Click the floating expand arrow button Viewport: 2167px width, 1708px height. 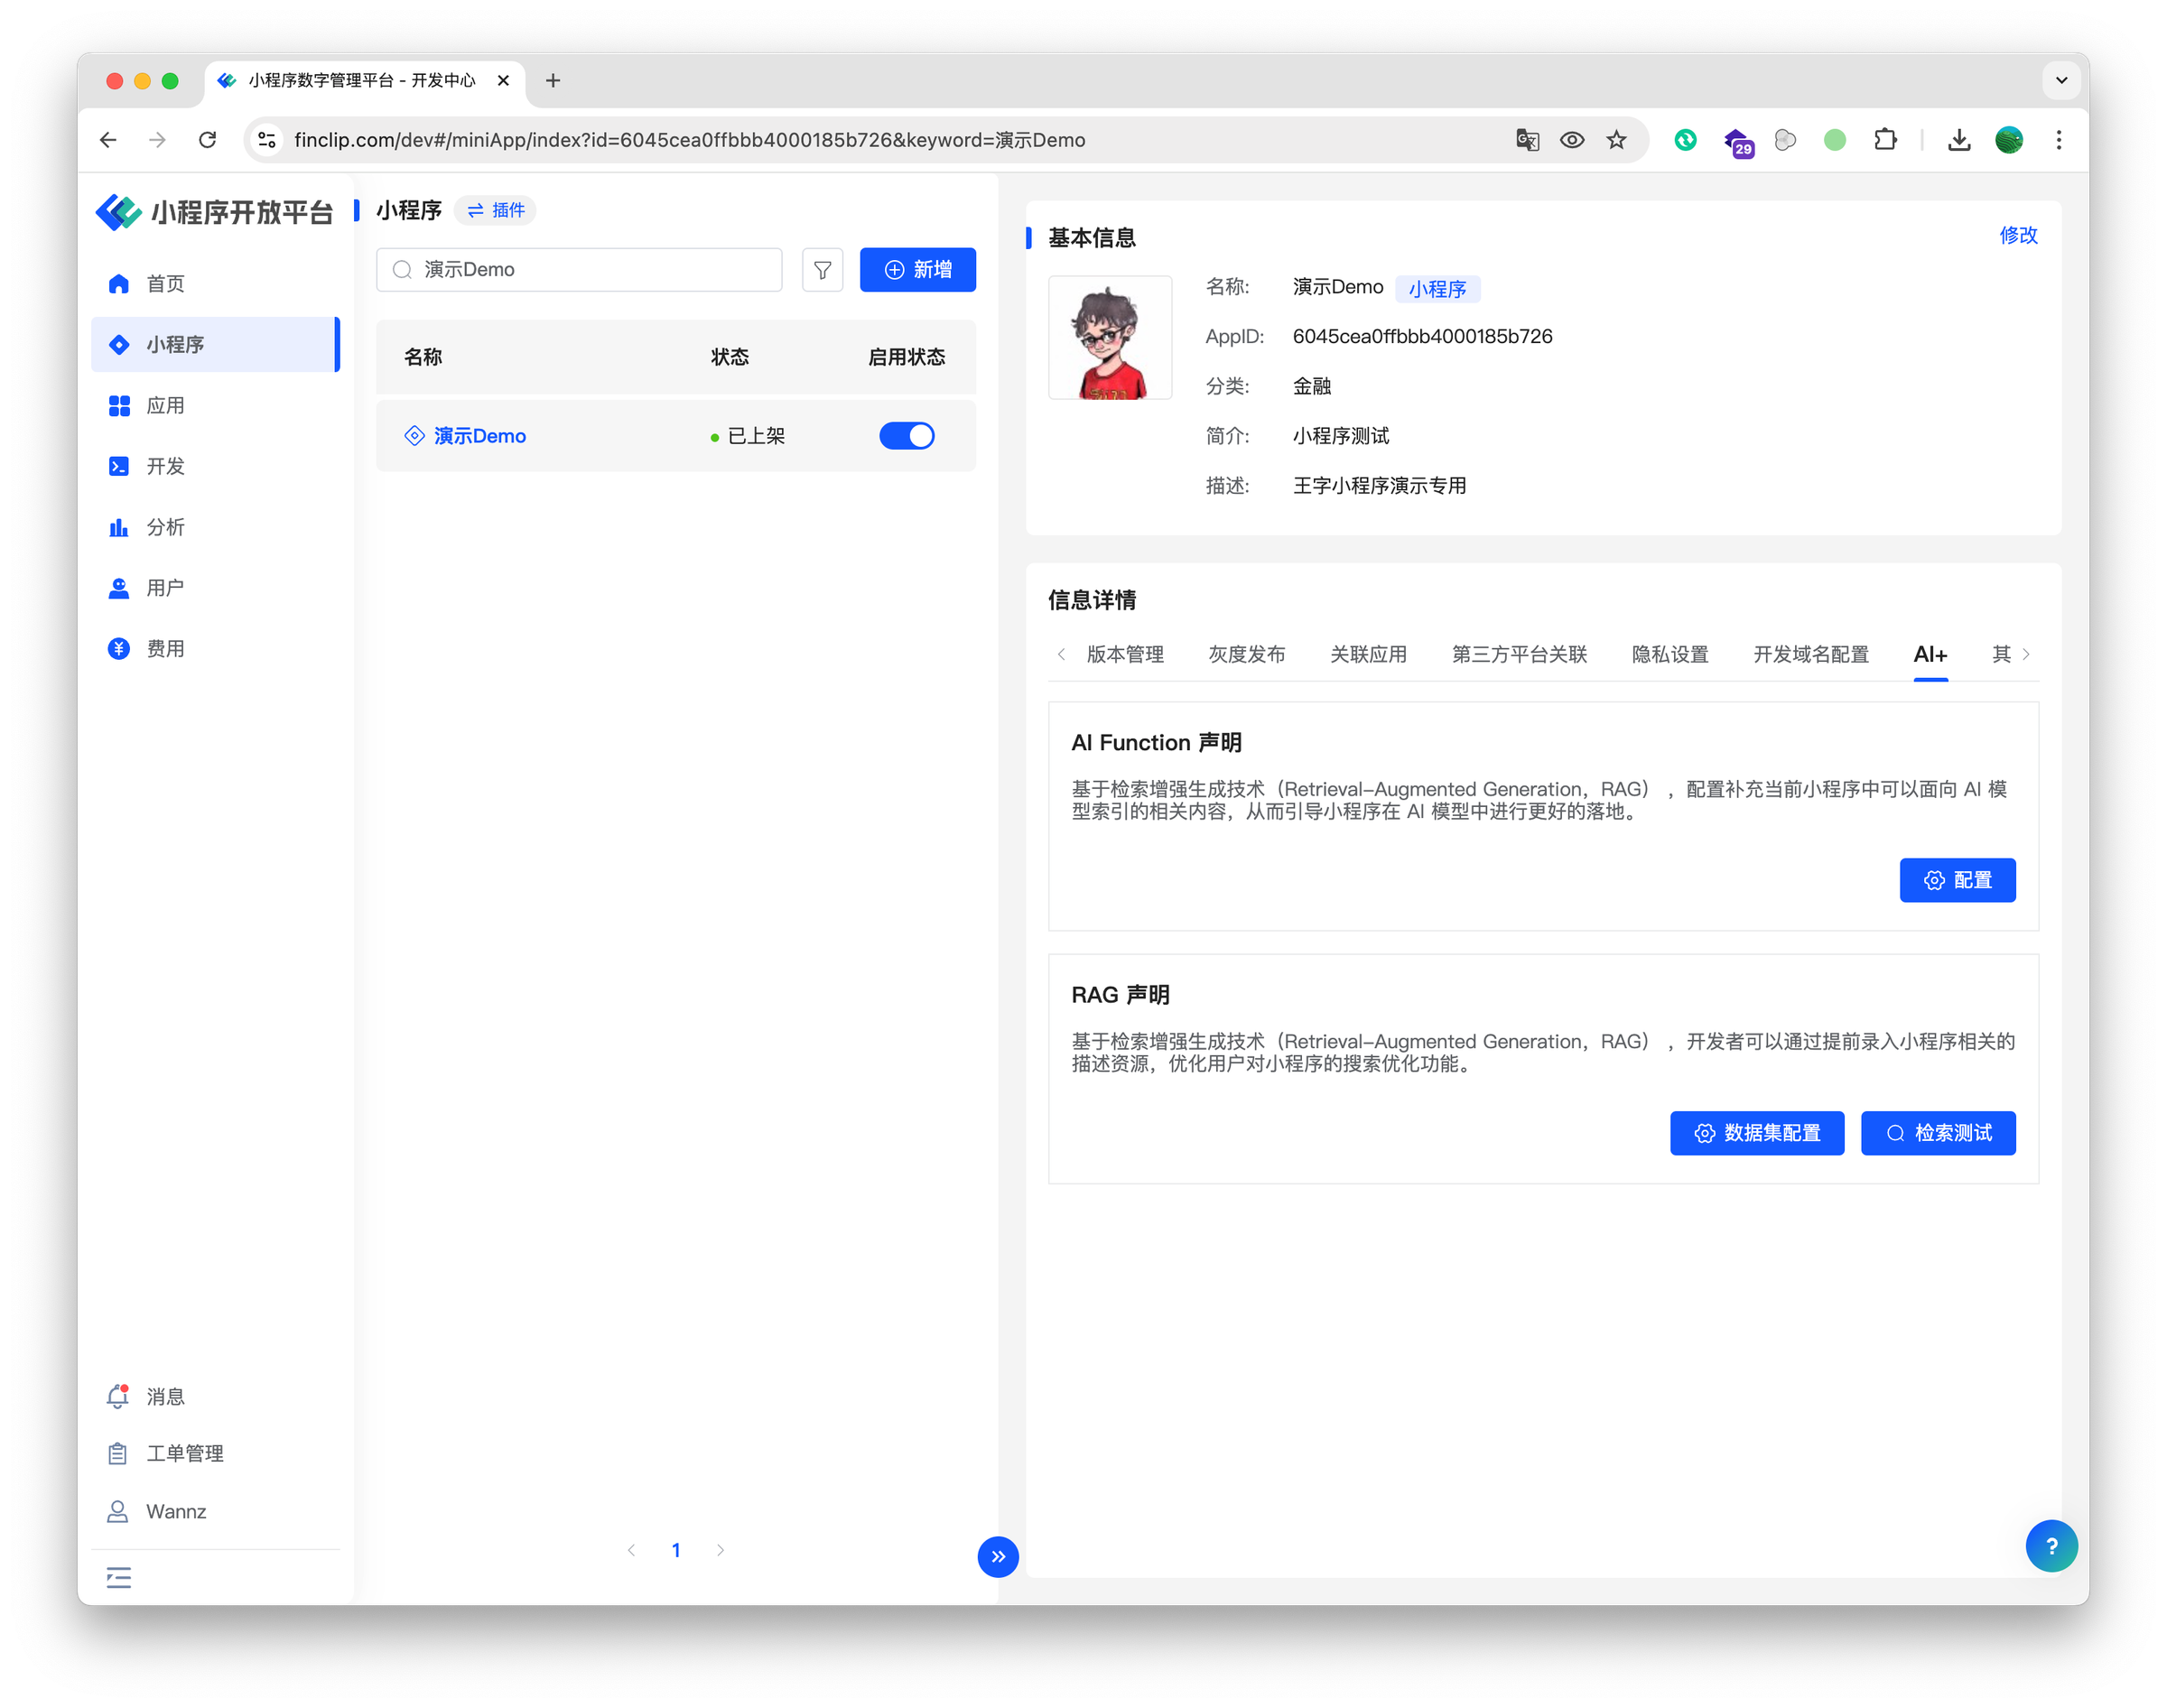tap(997, 1556)
